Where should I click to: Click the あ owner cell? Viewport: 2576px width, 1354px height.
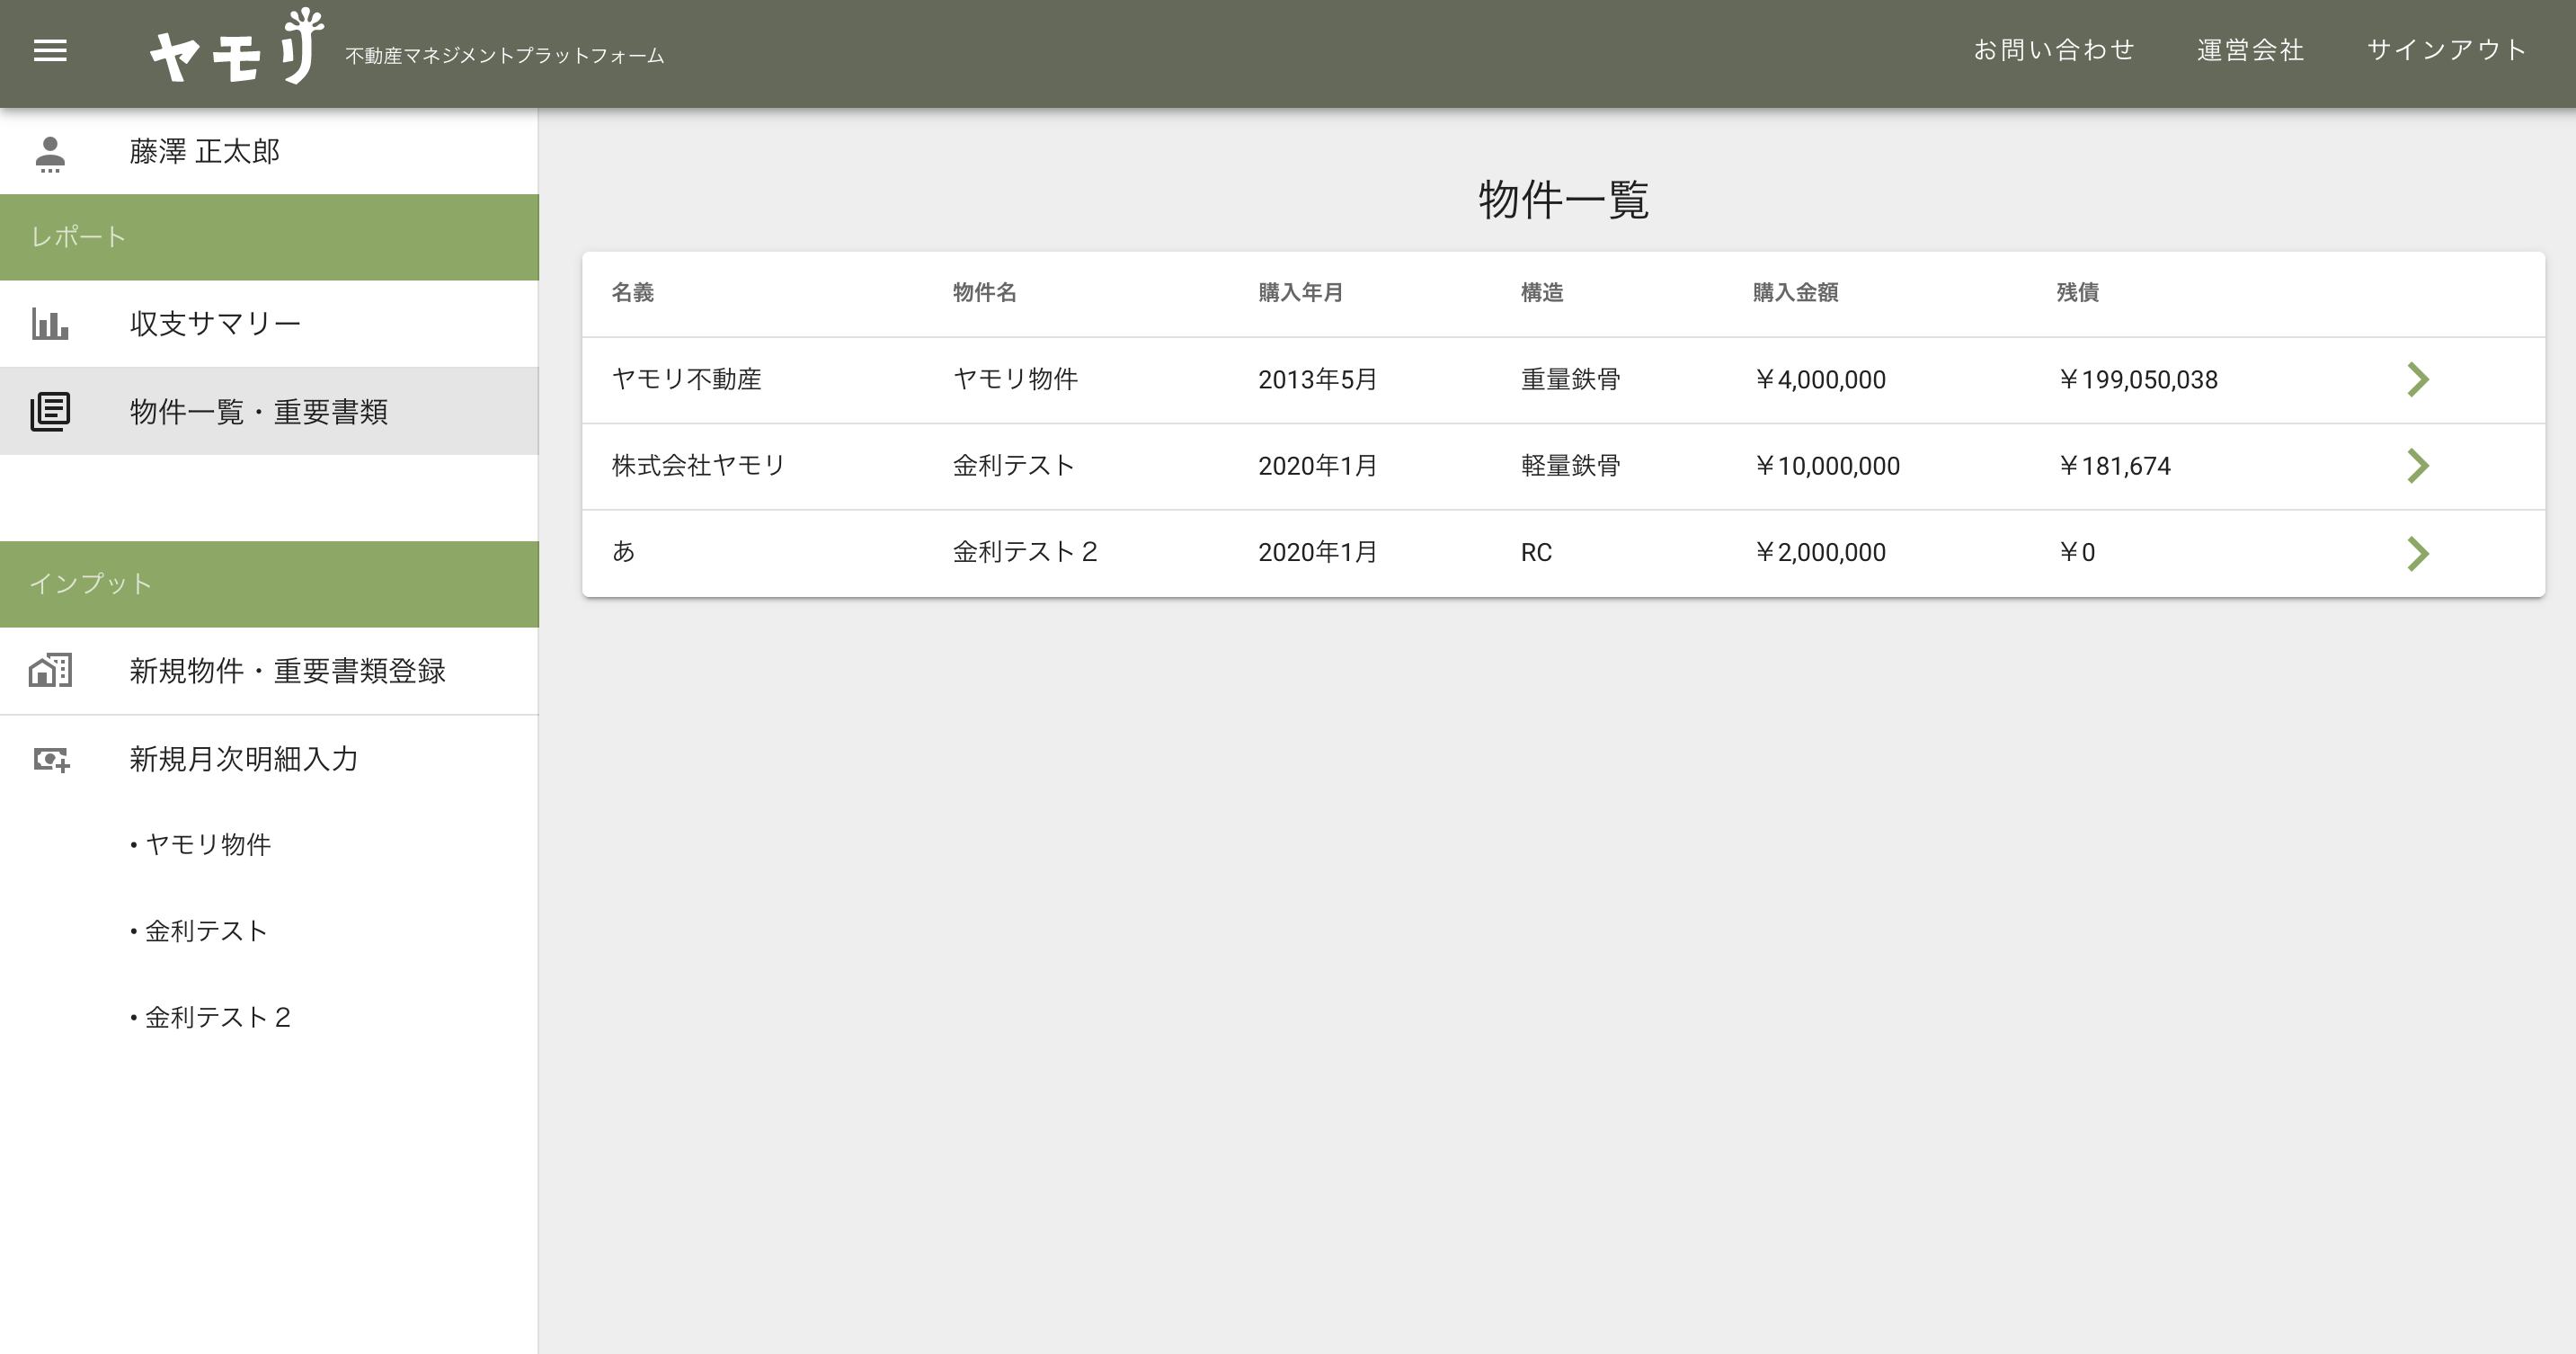tap(624, 552)
